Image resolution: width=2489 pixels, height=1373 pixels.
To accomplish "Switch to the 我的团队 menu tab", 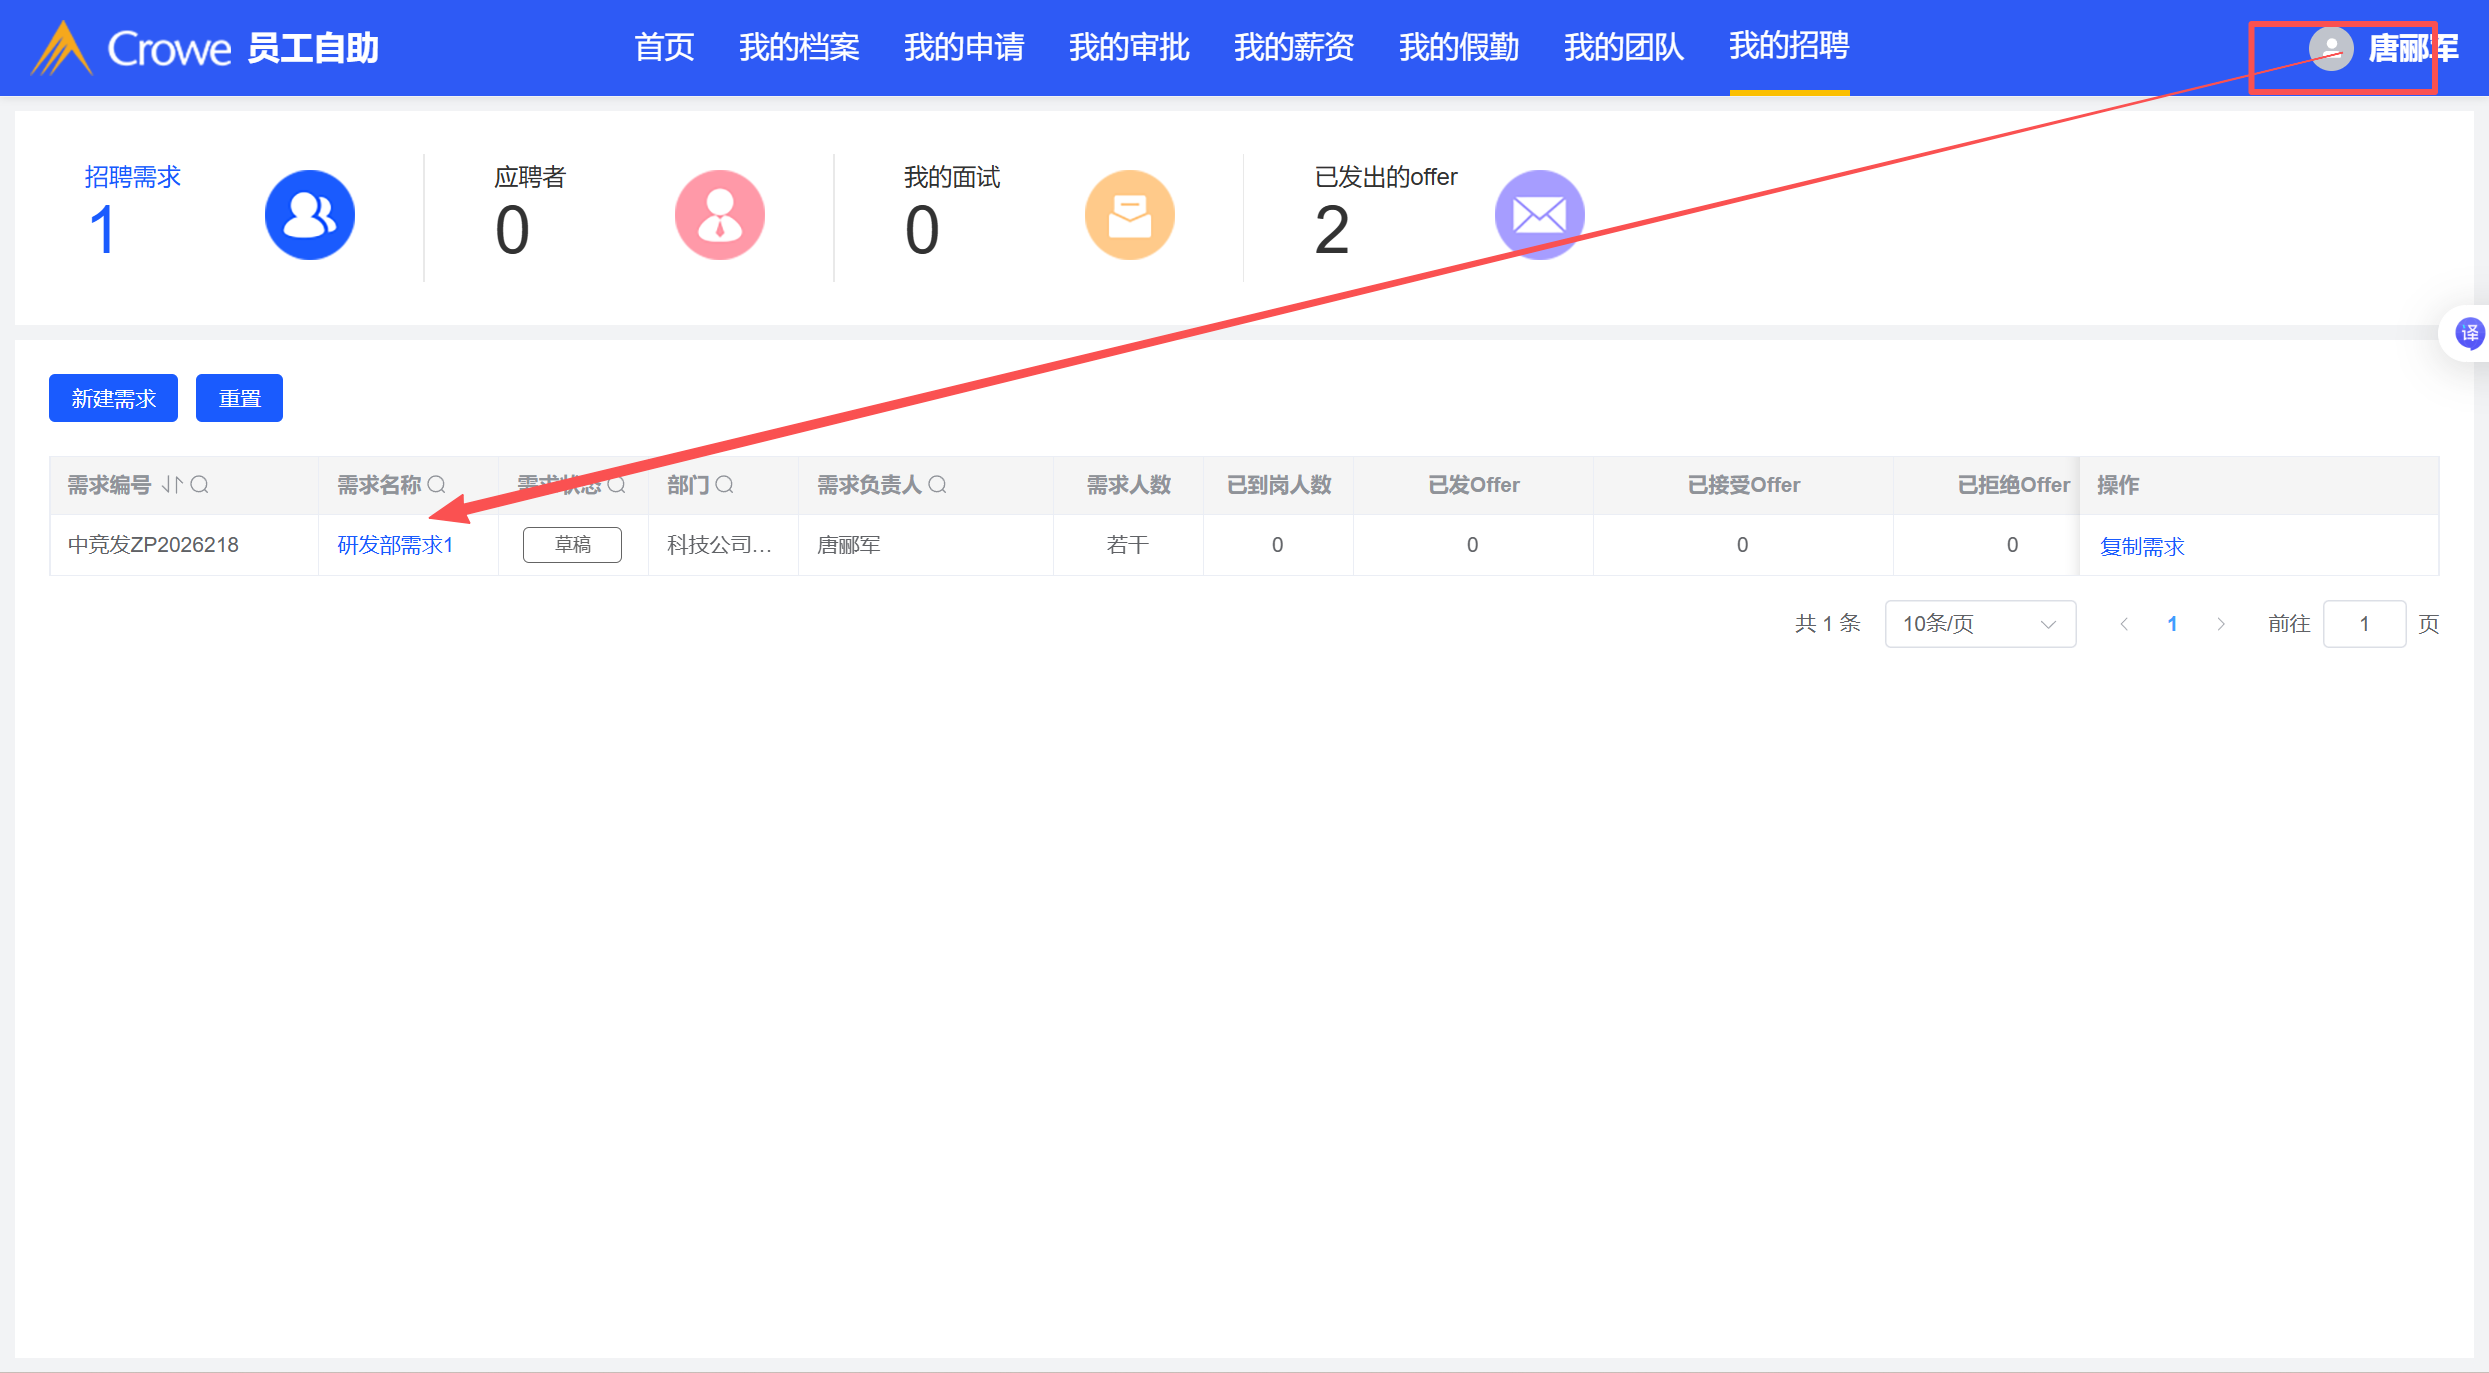I will point(1623,47).
